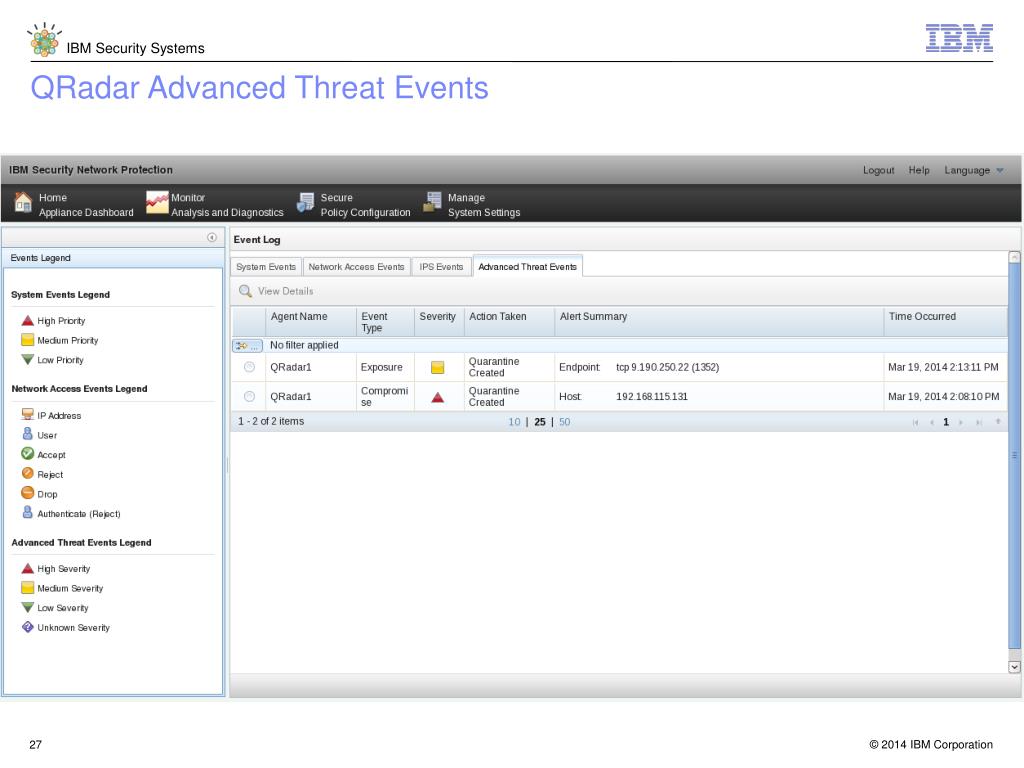
Task: Click the View Details magnifier icon
Action: pyautogui.click(x=246, y=291)
